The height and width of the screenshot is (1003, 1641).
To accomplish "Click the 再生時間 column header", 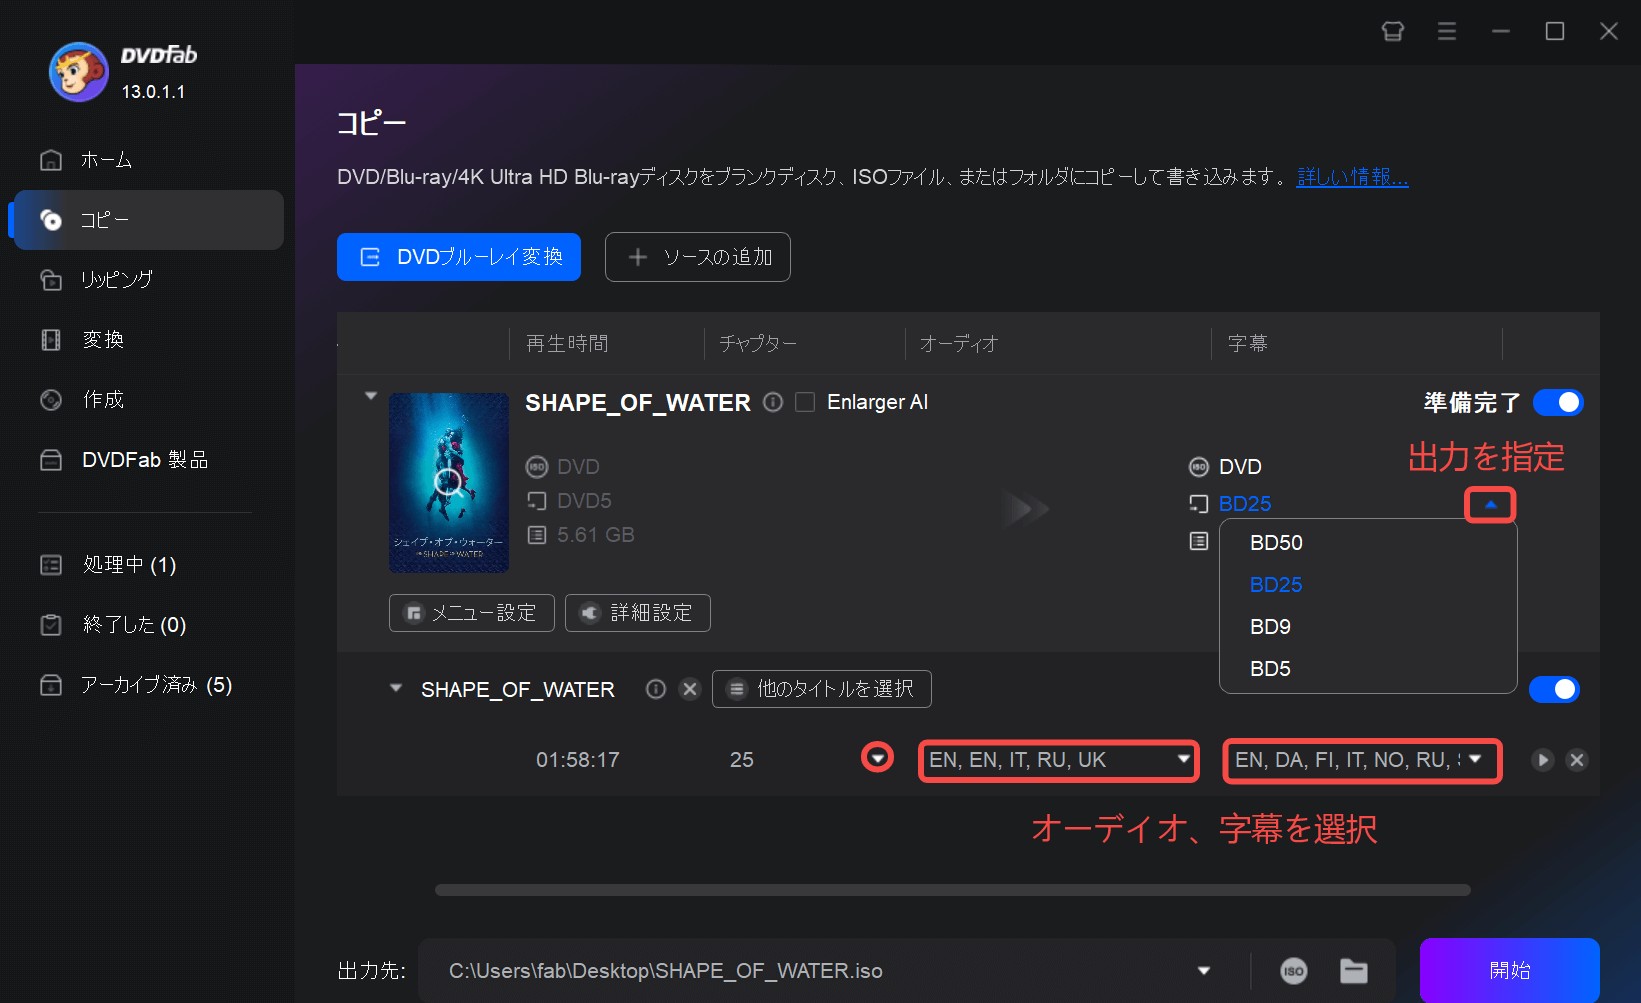I will click(567, 344).
